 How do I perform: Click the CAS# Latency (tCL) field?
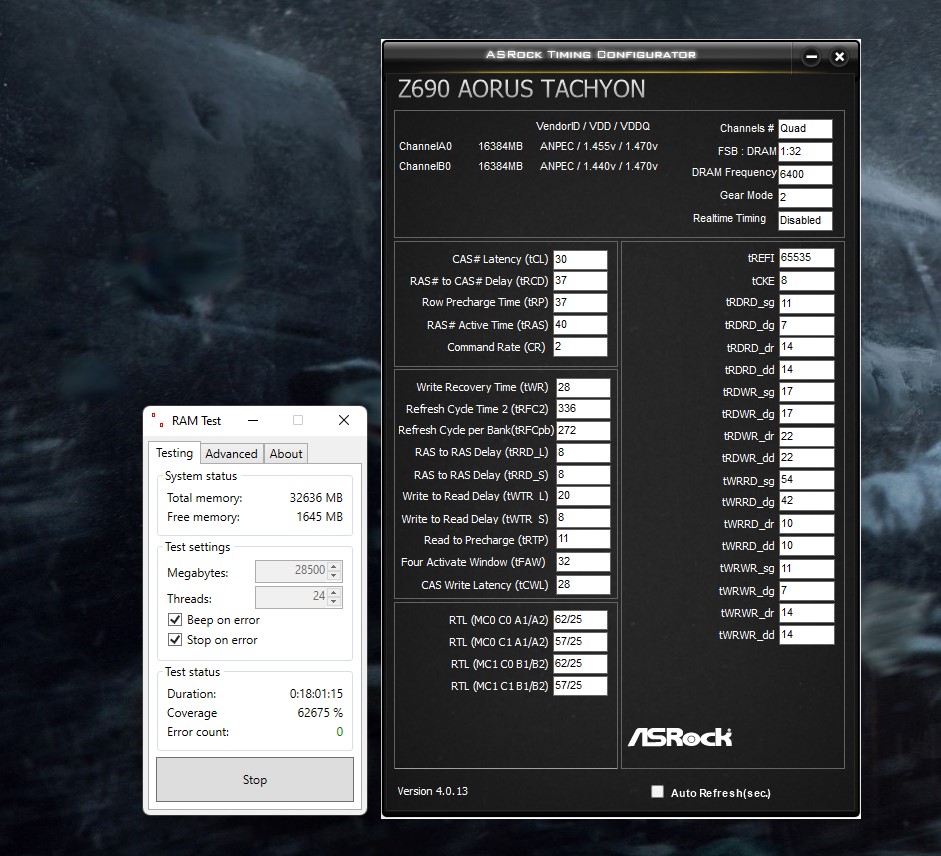pos(580,260)
